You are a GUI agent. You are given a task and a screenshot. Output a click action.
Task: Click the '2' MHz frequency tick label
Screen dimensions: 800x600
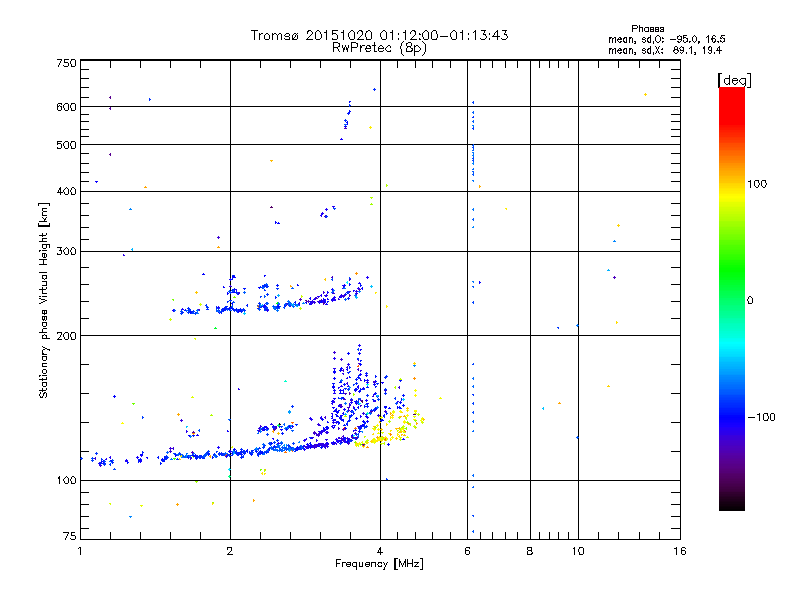[230, 551]
